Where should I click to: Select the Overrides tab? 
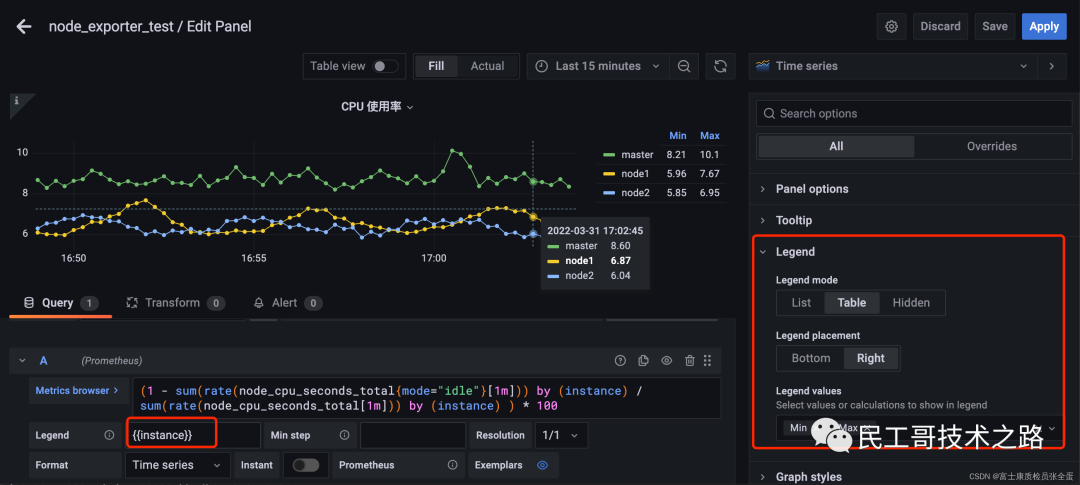point(992,146)
